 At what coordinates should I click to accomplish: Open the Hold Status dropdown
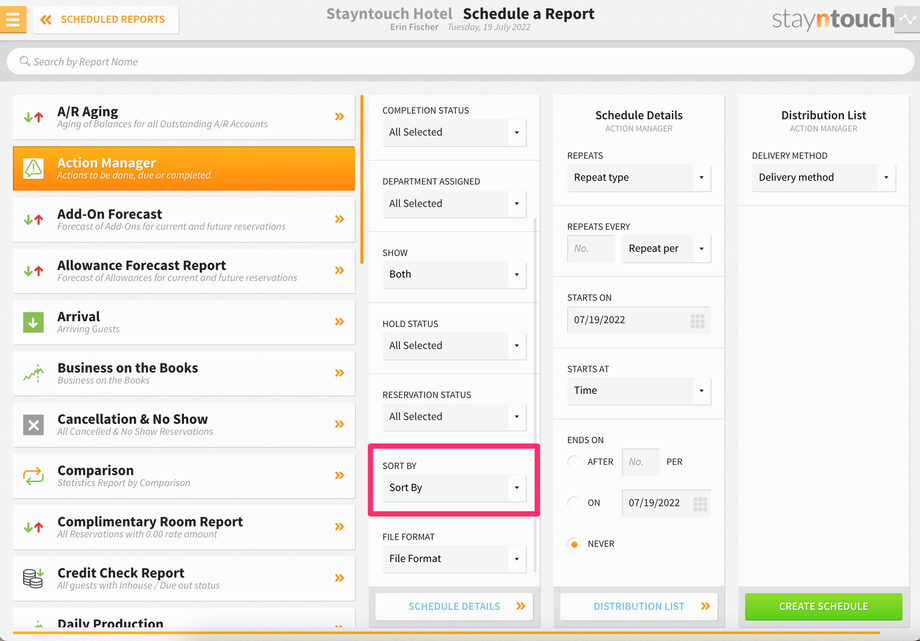pos(454,346)
